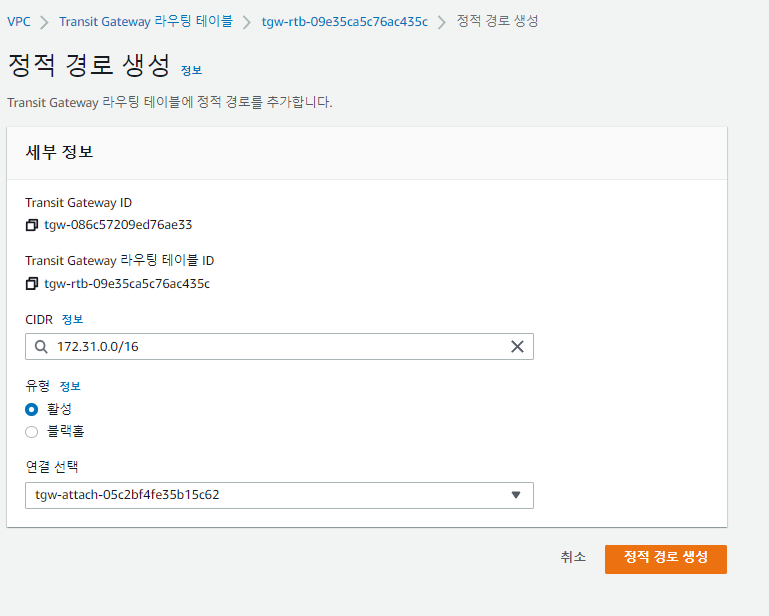This screenshot has width=769, height=616.
Task: Select the 블랙홀 radio option
Action: 32,432
